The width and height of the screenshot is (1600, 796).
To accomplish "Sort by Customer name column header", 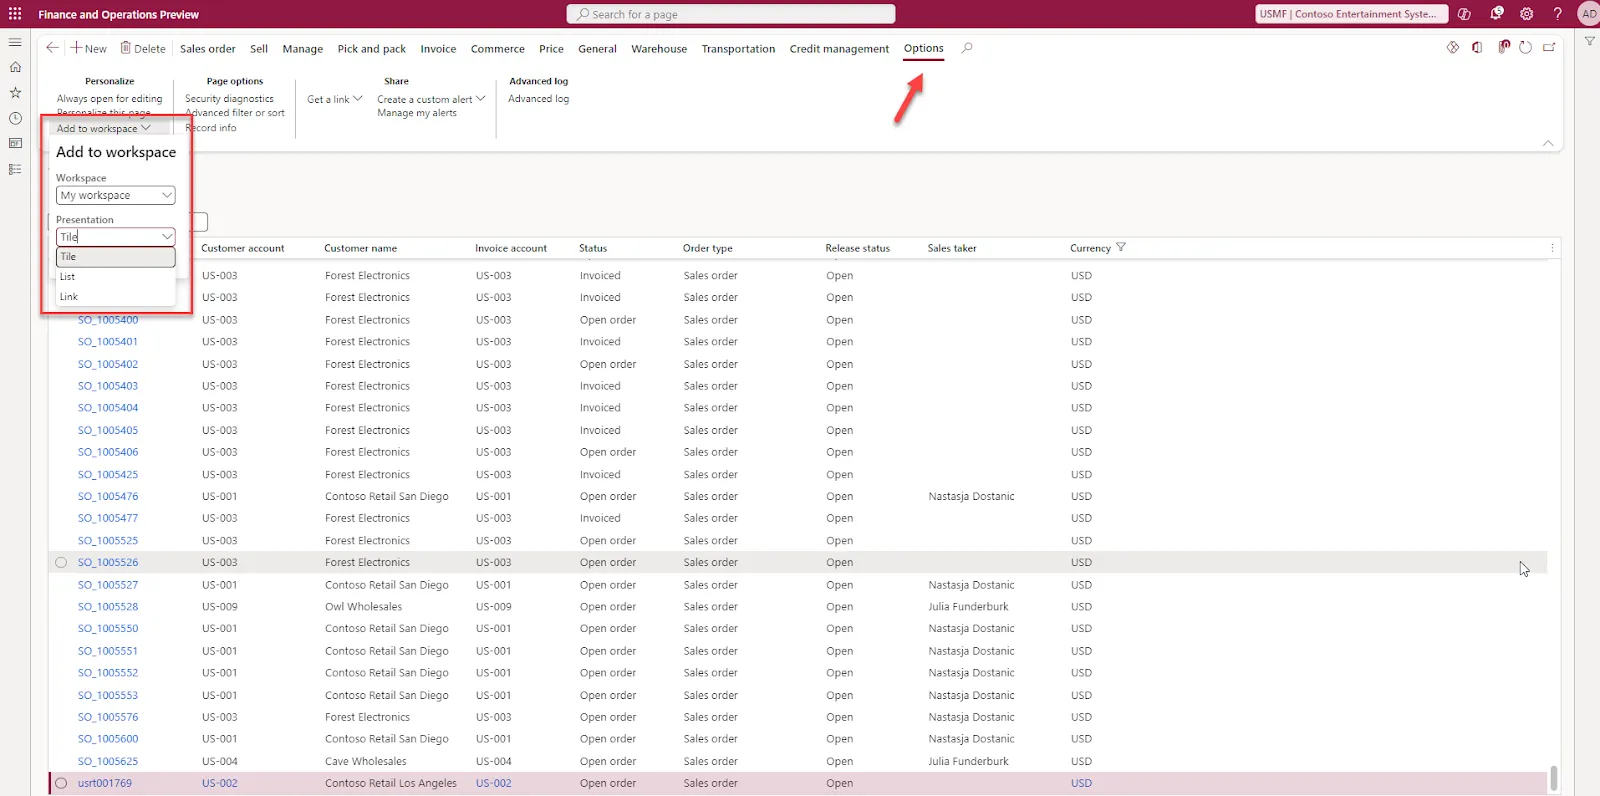I will tap(360, 248).
